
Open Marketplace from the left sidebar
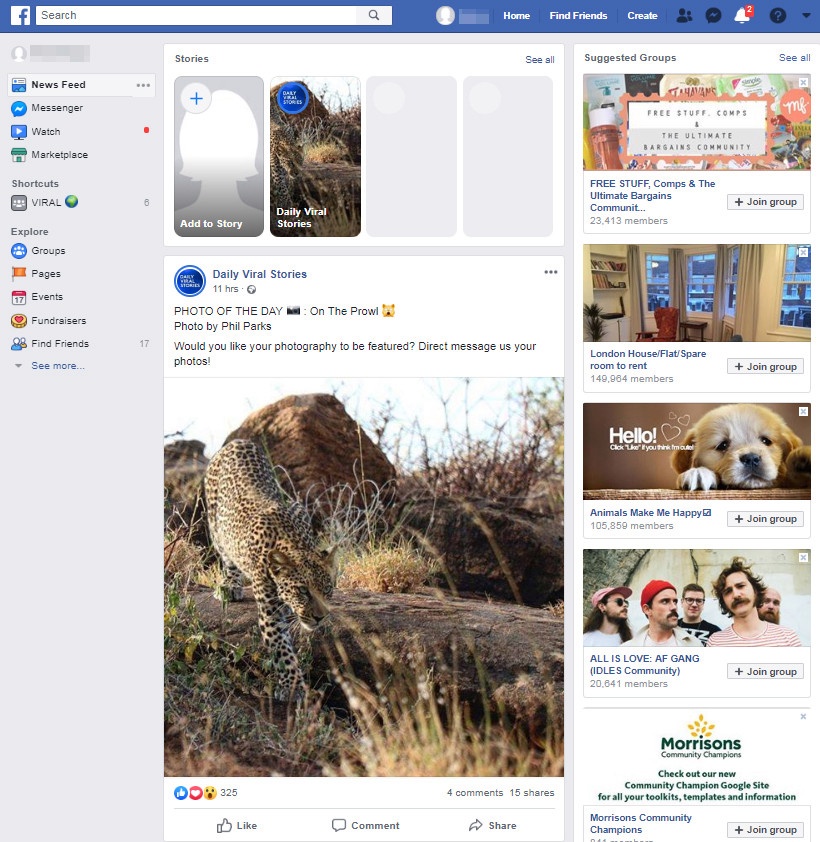pos(60,155)
